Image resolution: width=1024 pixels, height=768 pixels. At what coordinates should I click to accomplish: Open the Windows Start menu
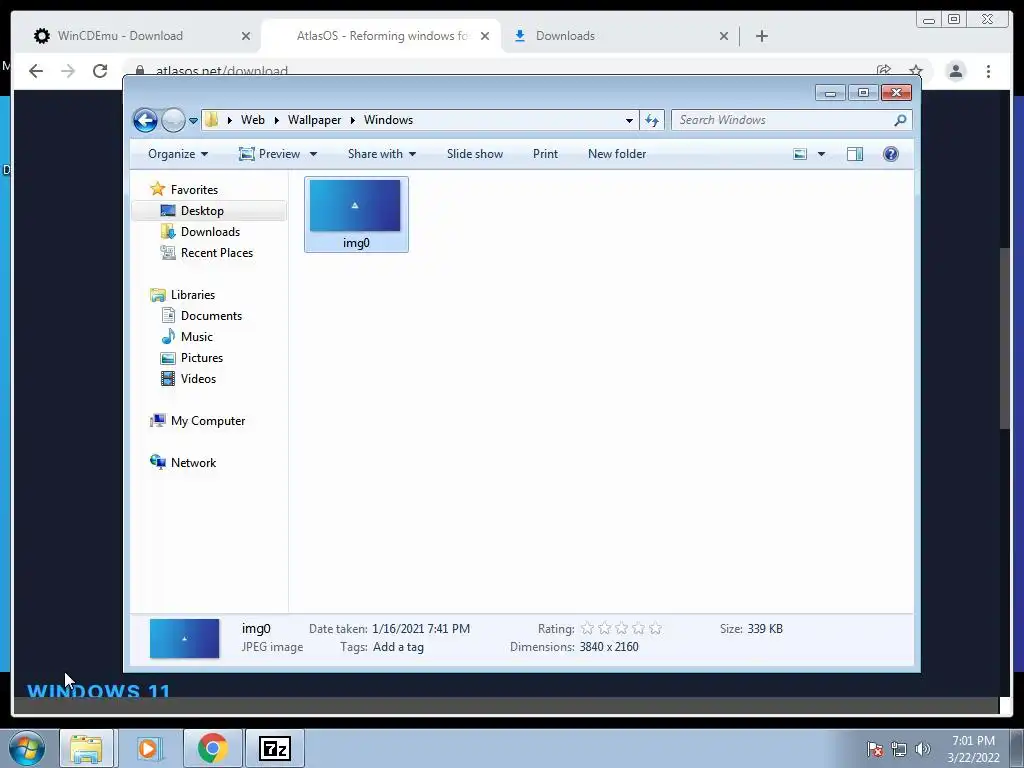[x=27, y=749]
